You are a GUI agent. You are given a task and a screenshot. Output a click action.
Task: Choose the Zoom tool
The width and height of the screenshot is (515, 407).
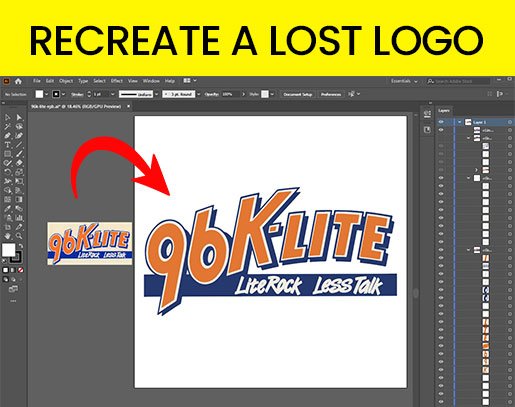pos(19,236)
